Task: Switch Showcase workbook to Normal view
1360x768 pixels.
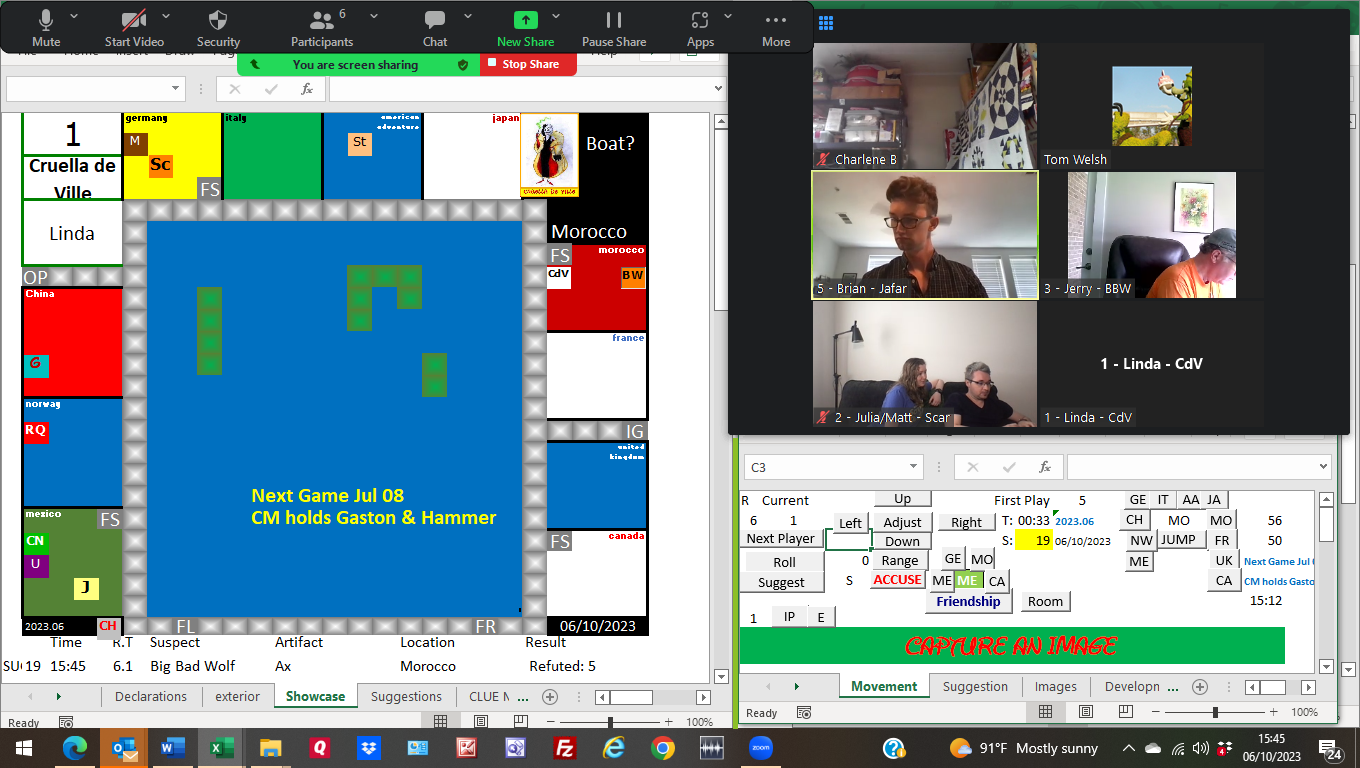Action: [441, 722]
